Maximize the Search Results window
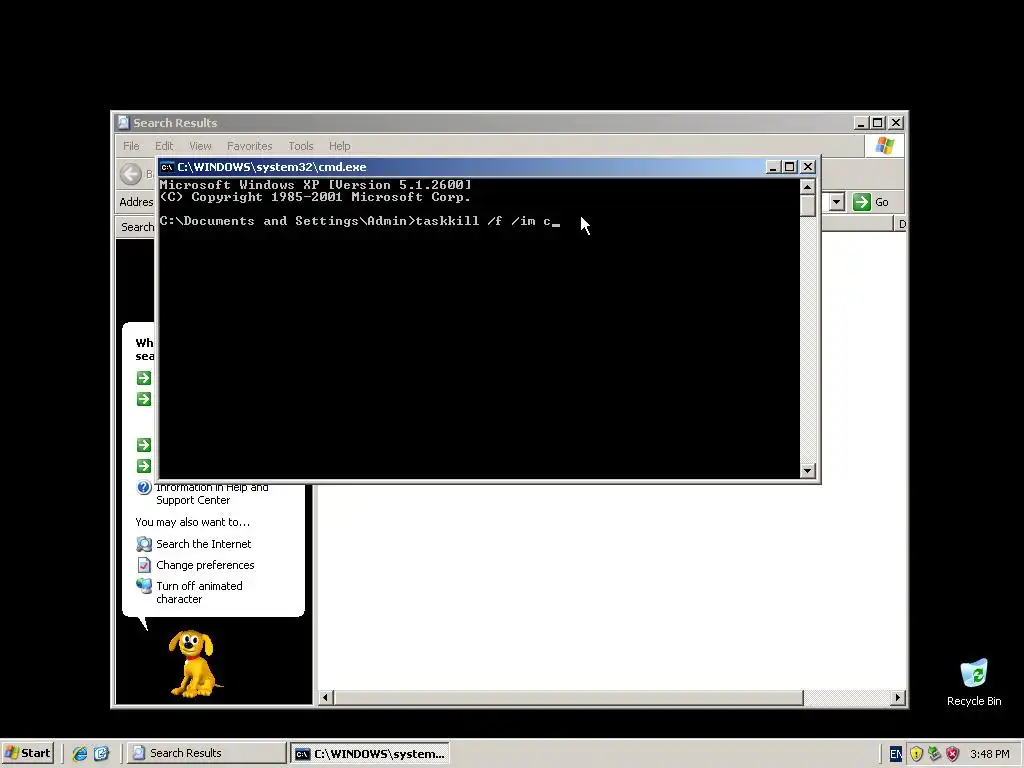Viewport: 1024px width, 768px height. click(x=878, y=122)
